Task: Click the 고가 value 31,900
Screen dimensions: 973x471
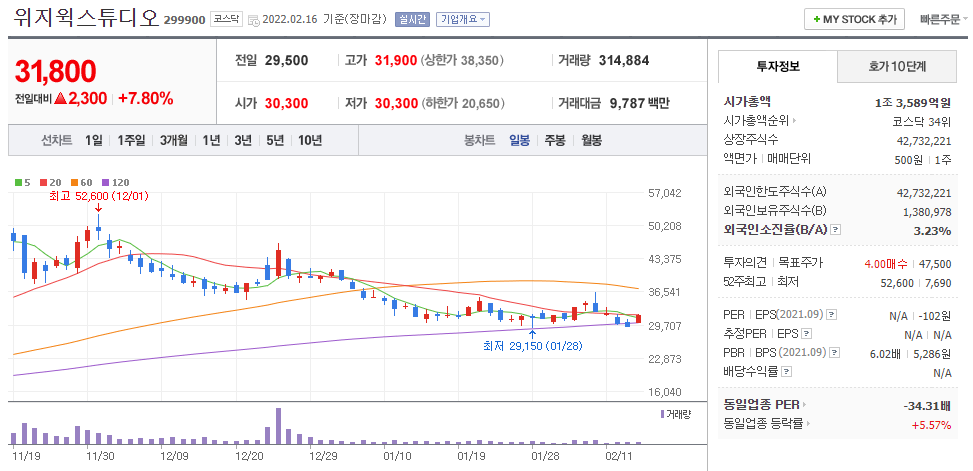Action: click(396, 61)
